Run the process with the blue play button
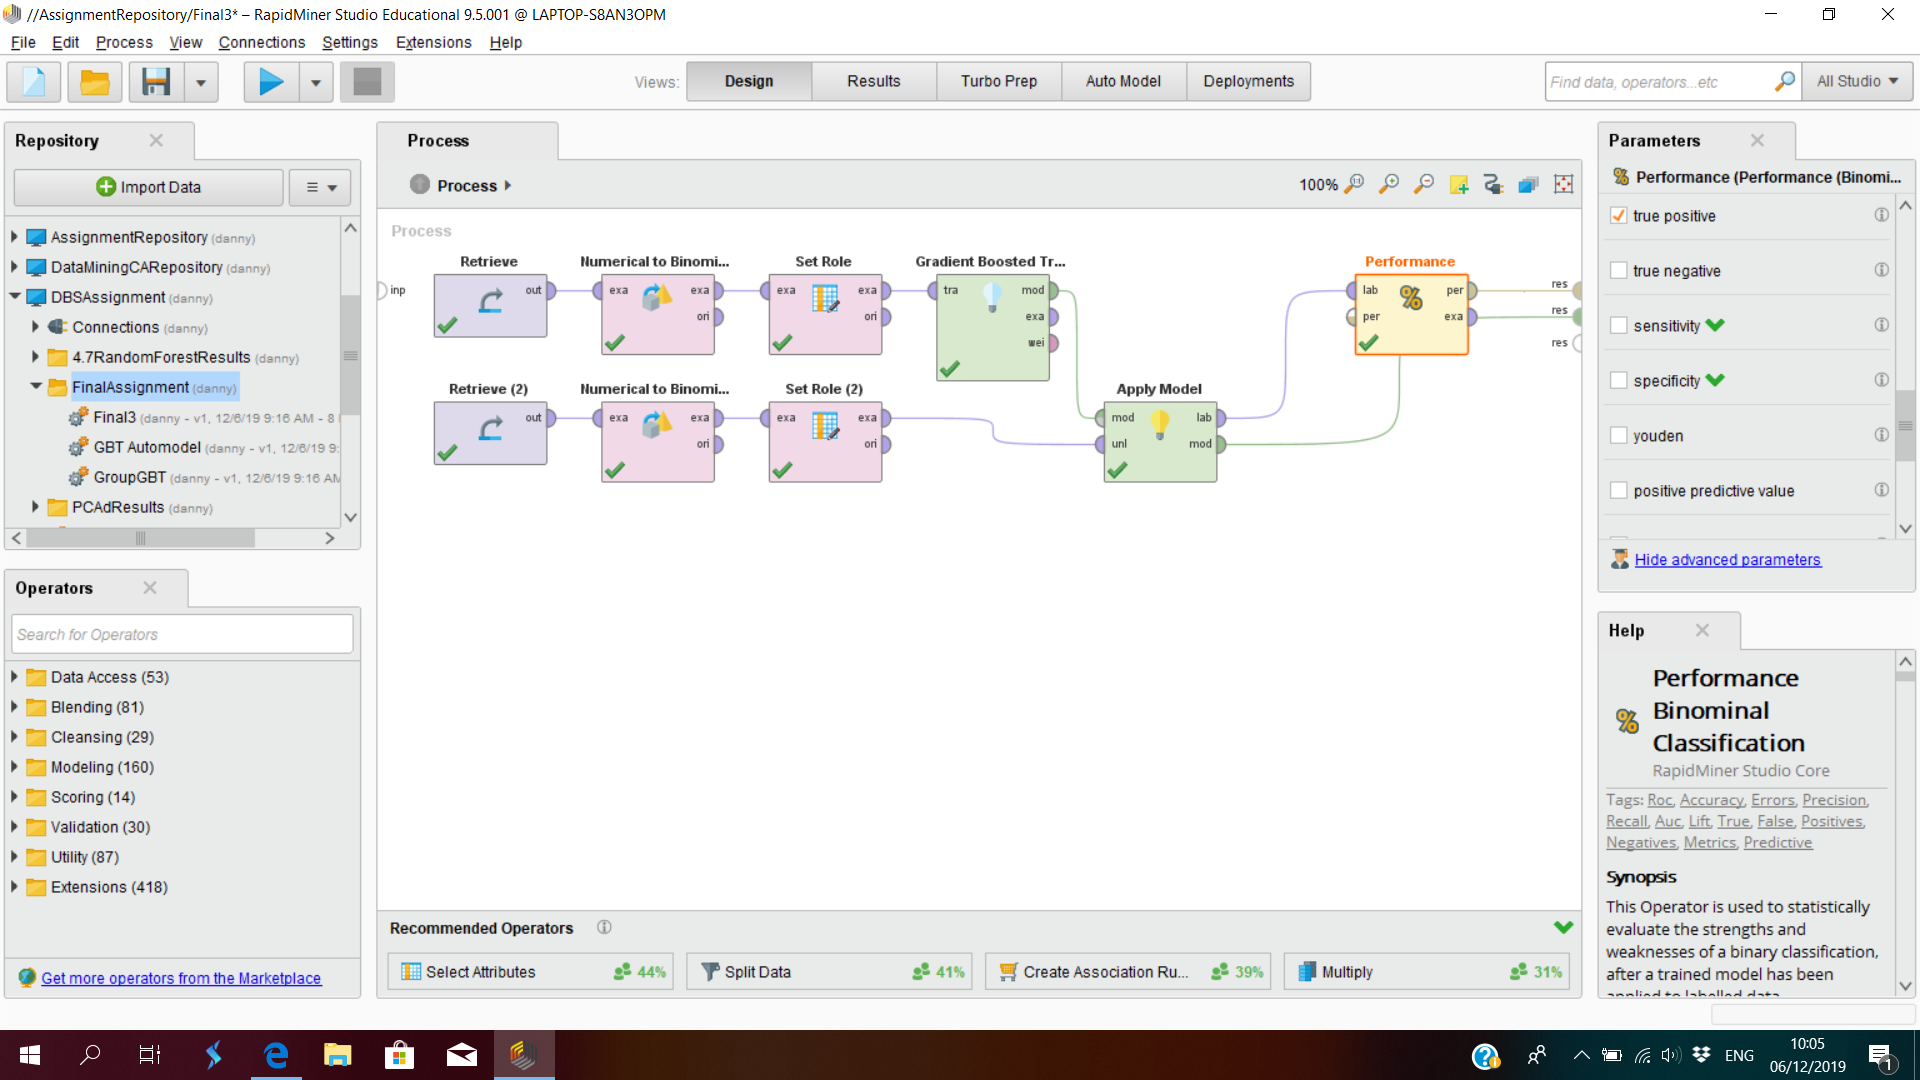1920x1080 pixels. tap(271, 82)
